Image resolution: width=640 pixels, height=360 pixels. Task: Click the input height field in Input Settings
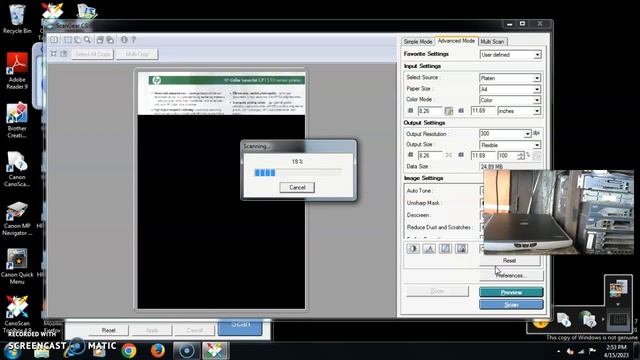click(x=483, y=111)
